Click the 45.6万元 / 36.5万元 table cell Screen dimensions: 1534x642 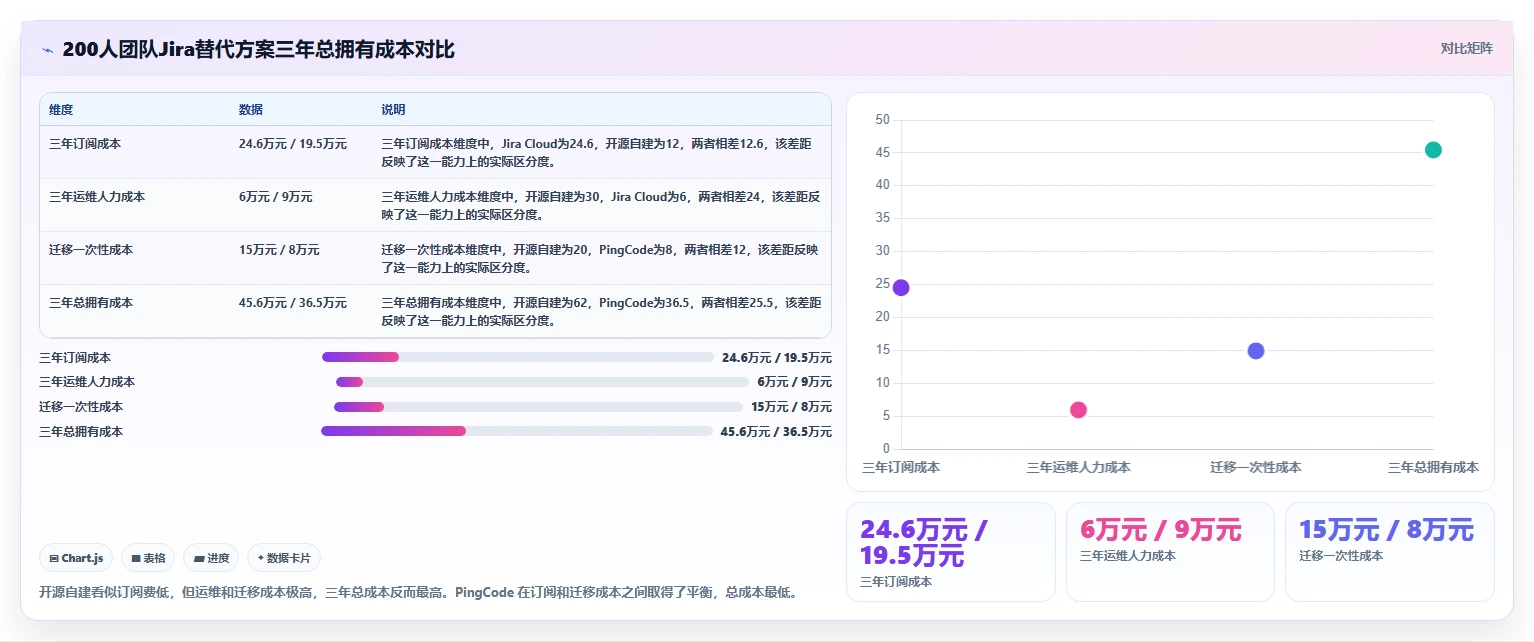click(x=293, y=303)
